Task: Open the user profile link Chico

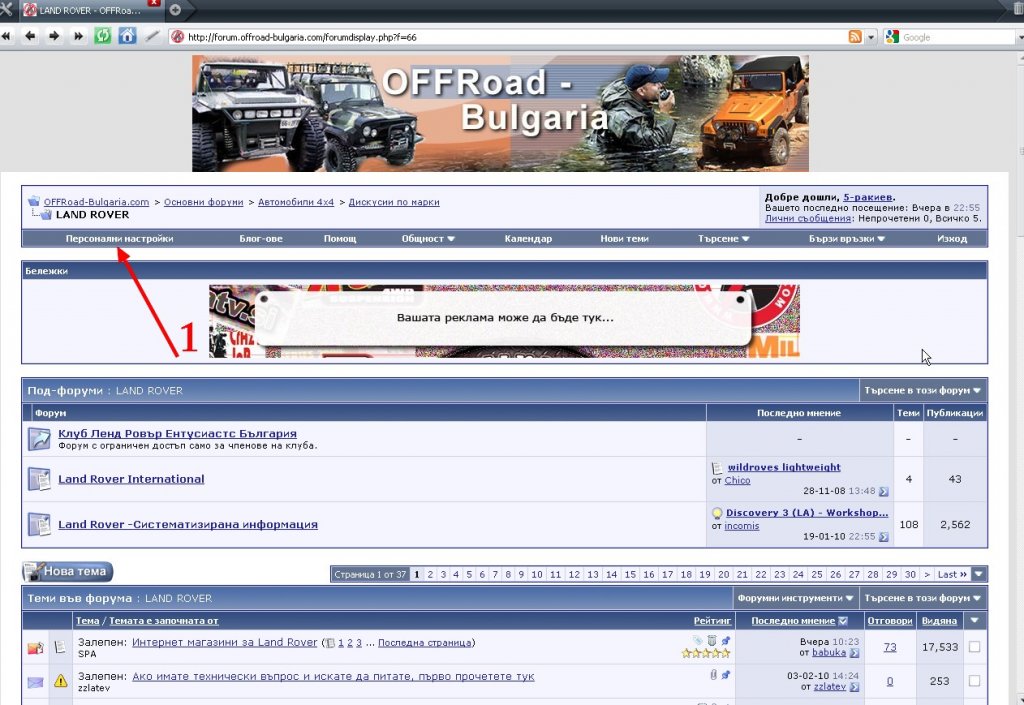Action: point(737,480)
